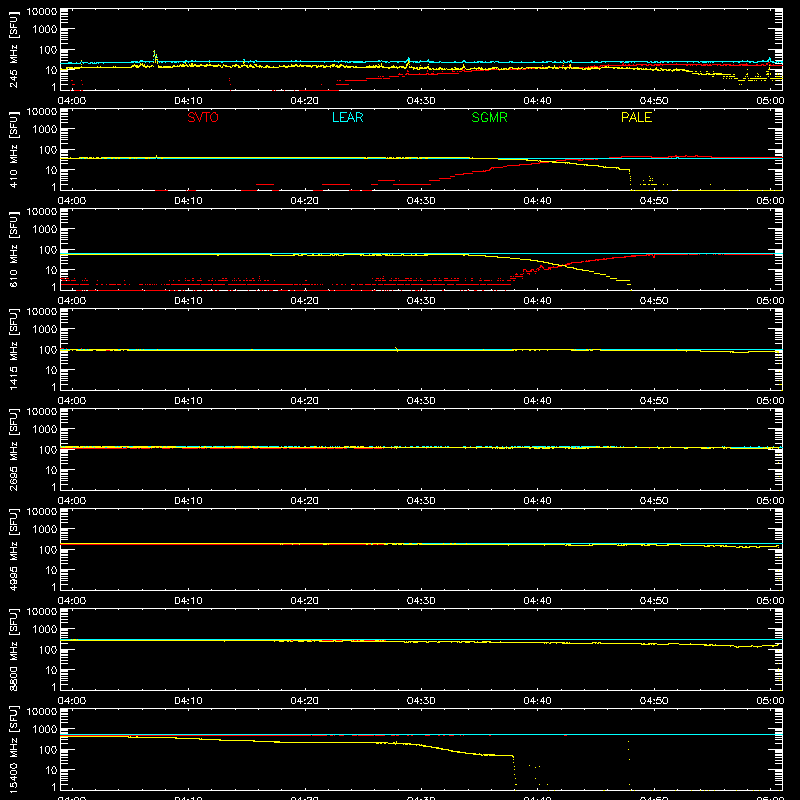Click the 04:10 time label under the 245 MHz plot
Image resolution: width=800 pixels, height=800 pixels.
(x=188, y=101)
